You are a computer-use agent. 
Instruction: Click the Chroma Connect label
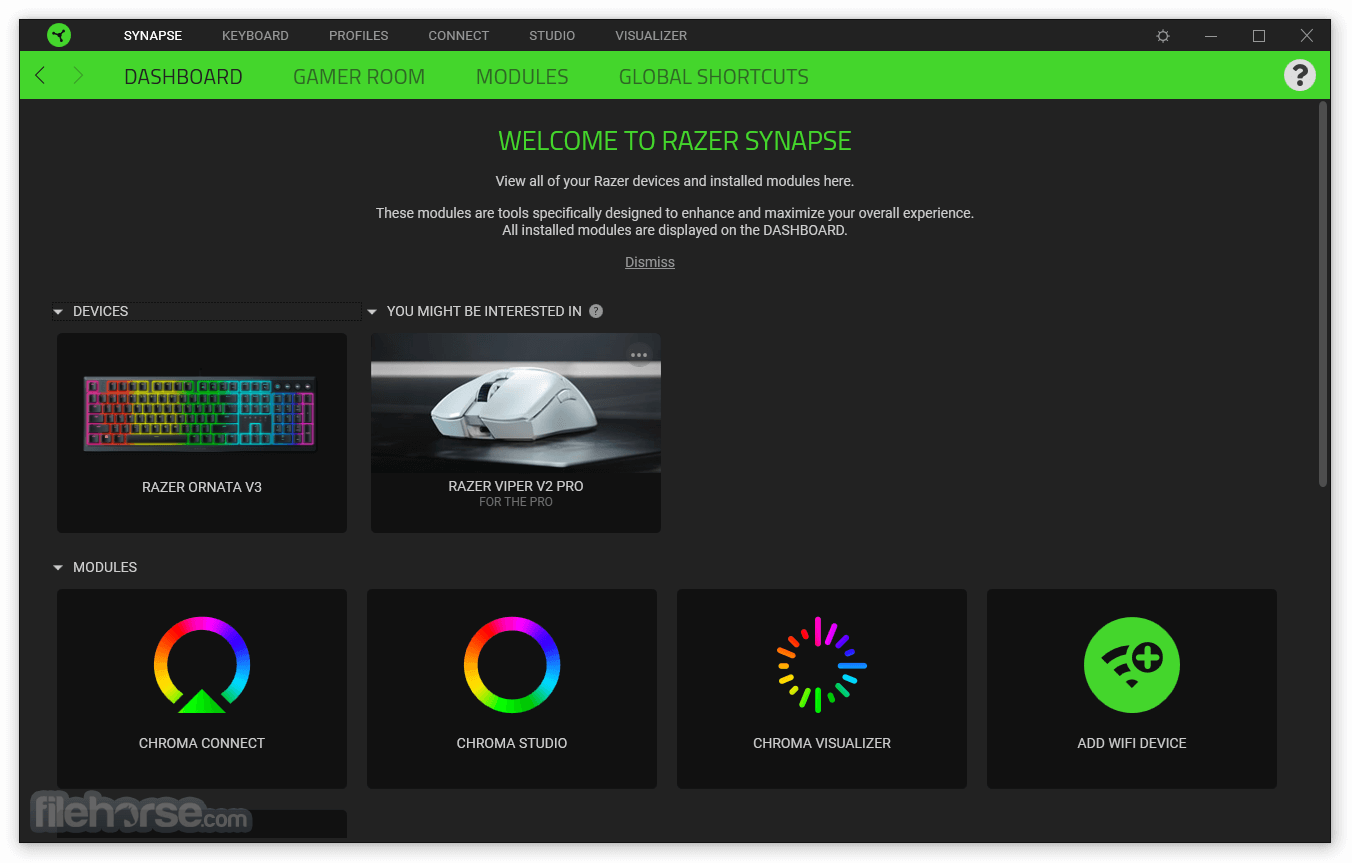pos(202,744)
